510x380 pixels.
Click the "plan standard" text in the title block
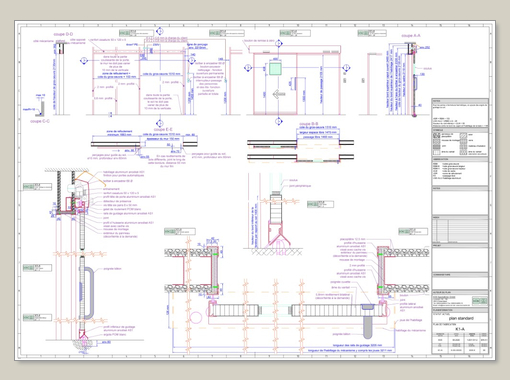[461, 318]
